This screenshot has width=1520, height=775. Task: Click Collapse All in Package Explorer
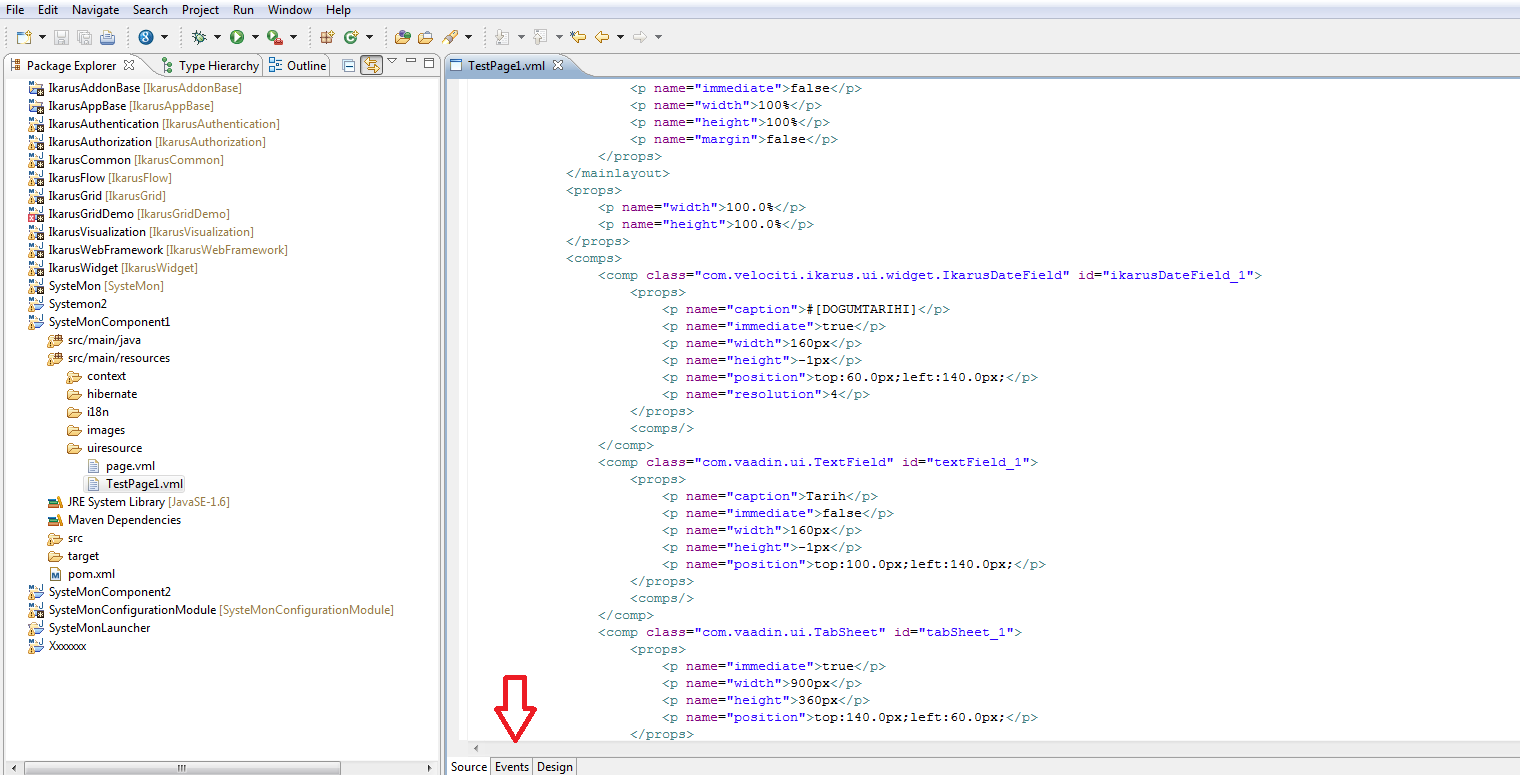pyautogui.click(x=348, y=65)
